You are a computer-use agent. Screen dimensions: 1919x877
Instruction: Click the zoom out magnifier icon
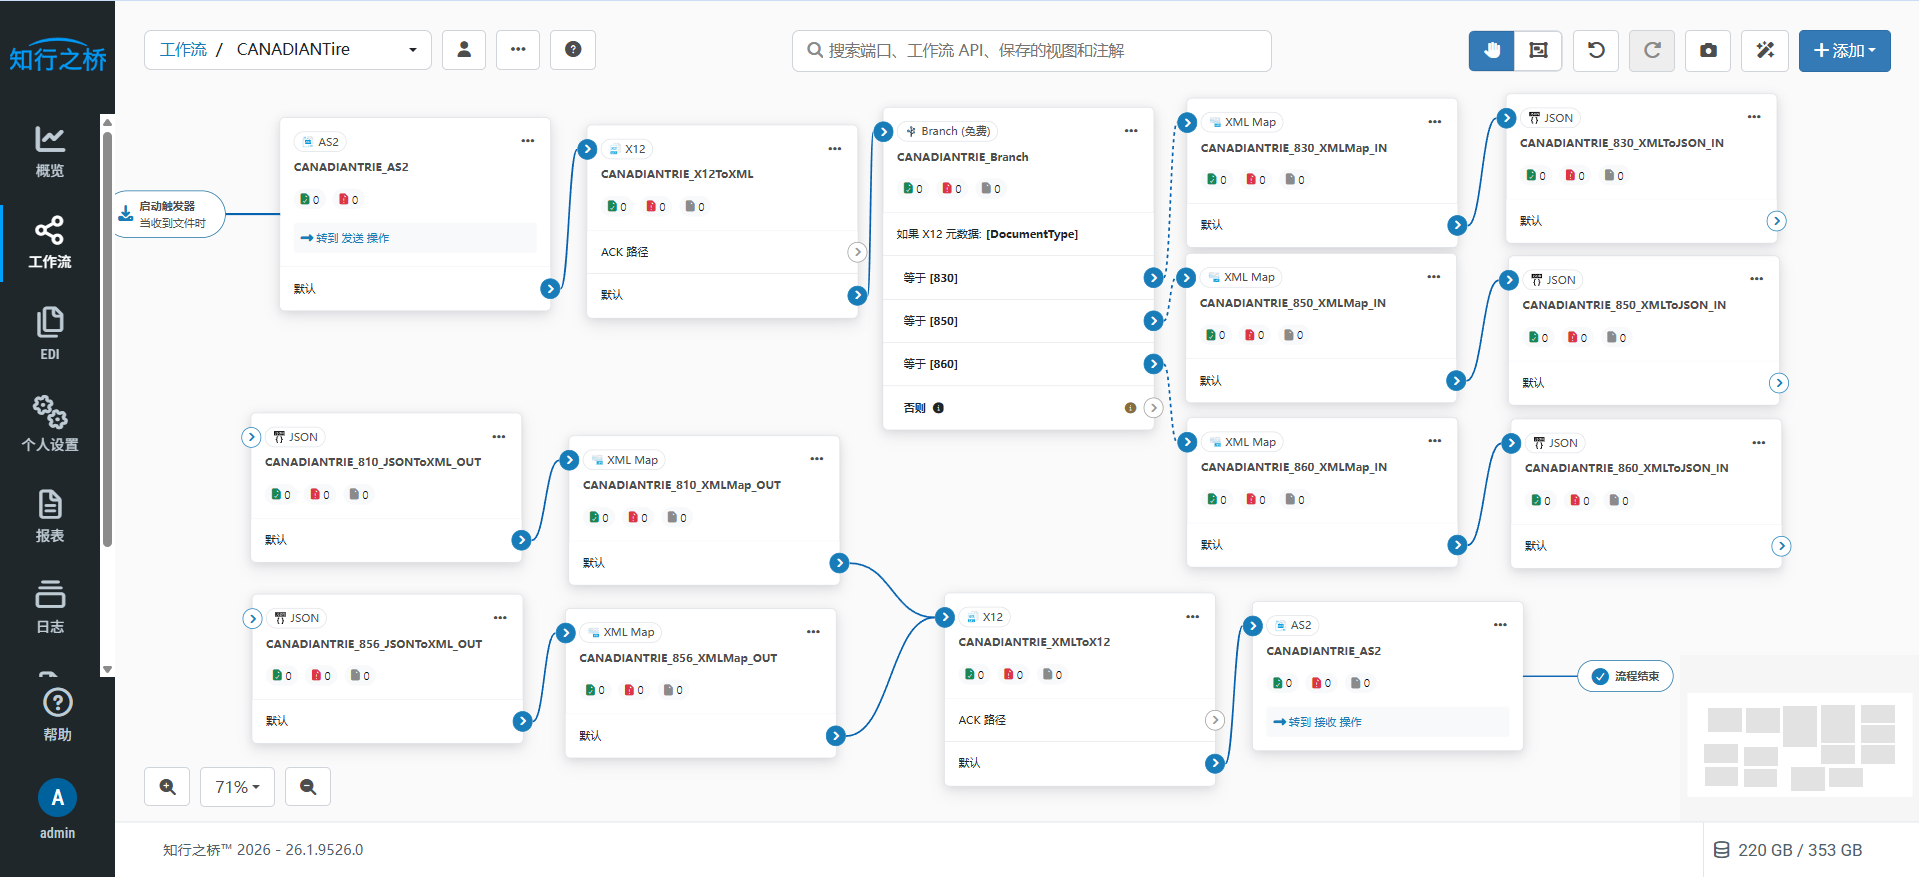click(308, 787)
